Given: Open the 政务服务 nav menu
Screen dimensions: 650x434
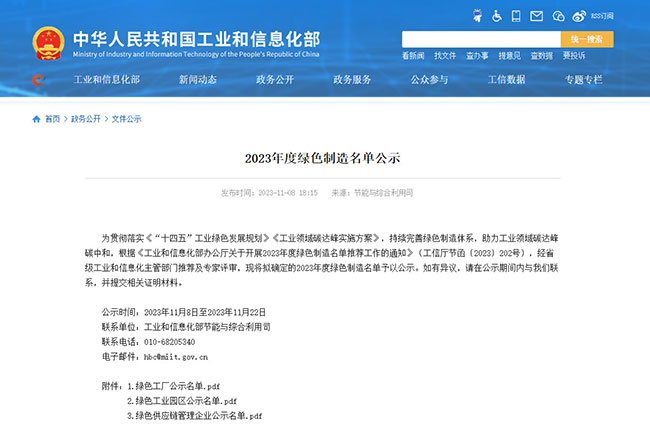Looking at the screenshot, I should click(352, 80).
